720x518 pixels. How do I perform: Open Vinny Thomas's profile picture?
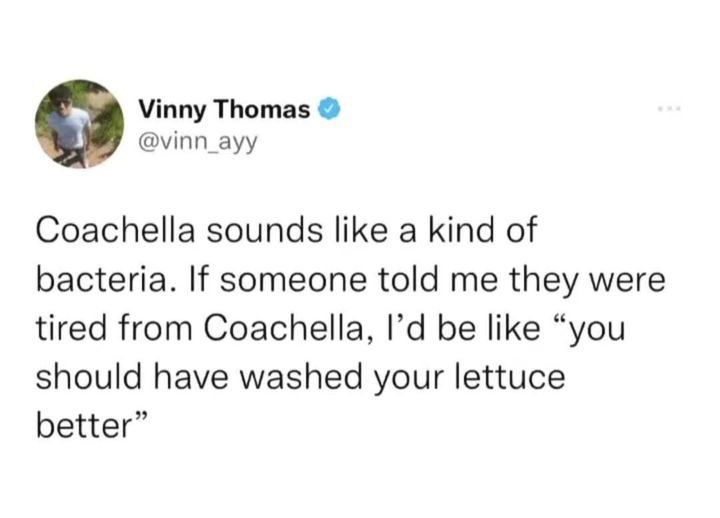(x=79, y=124)
